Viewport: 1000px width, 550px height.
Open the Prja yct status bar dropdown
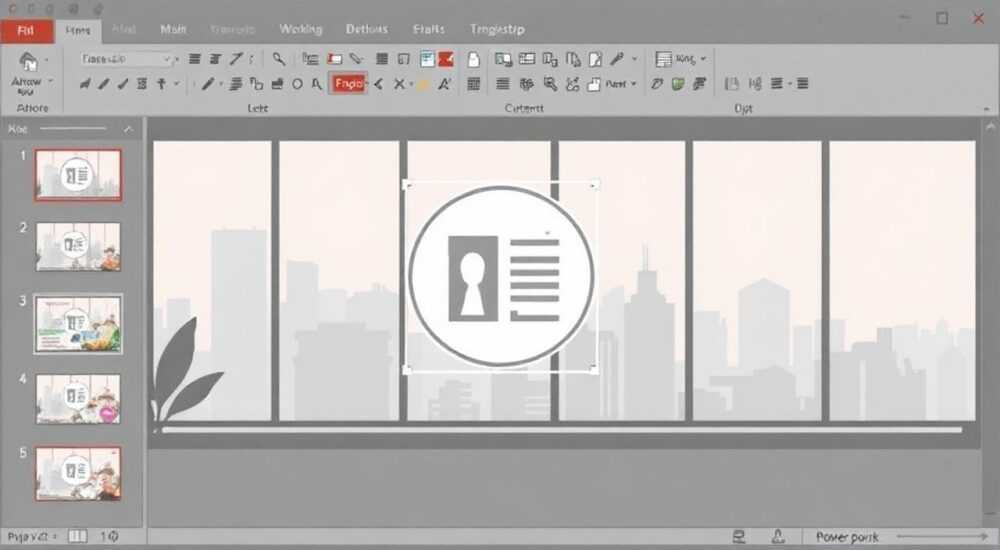point(32,537)
